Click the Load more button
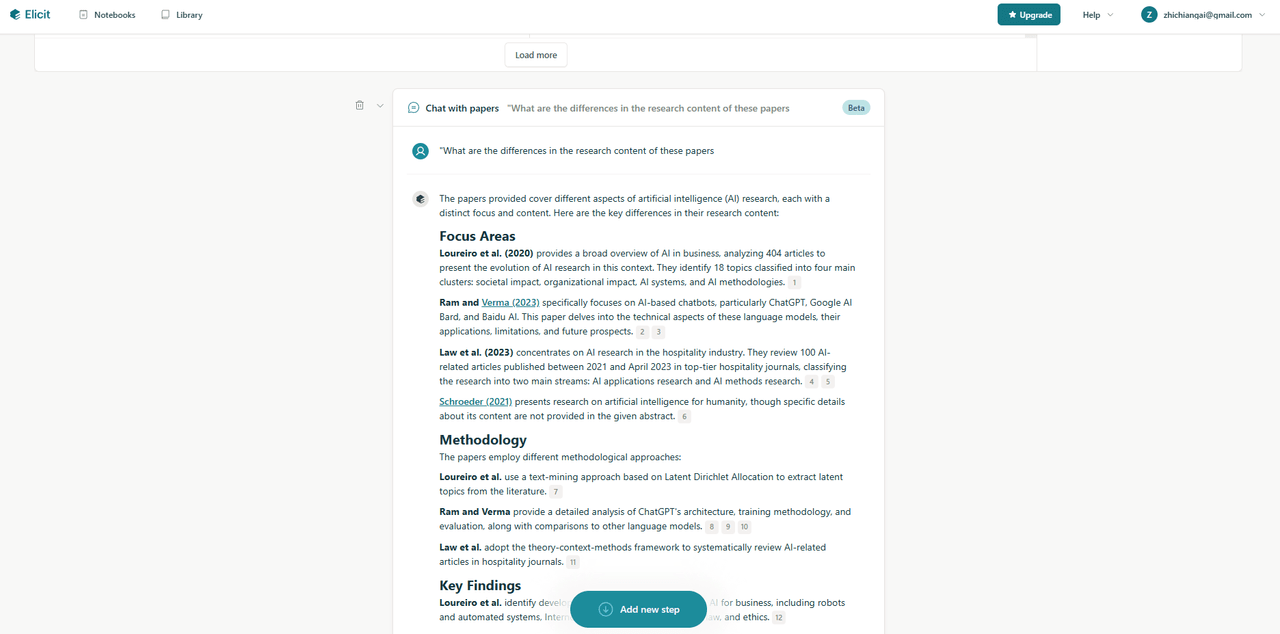 tap(536, 55)
